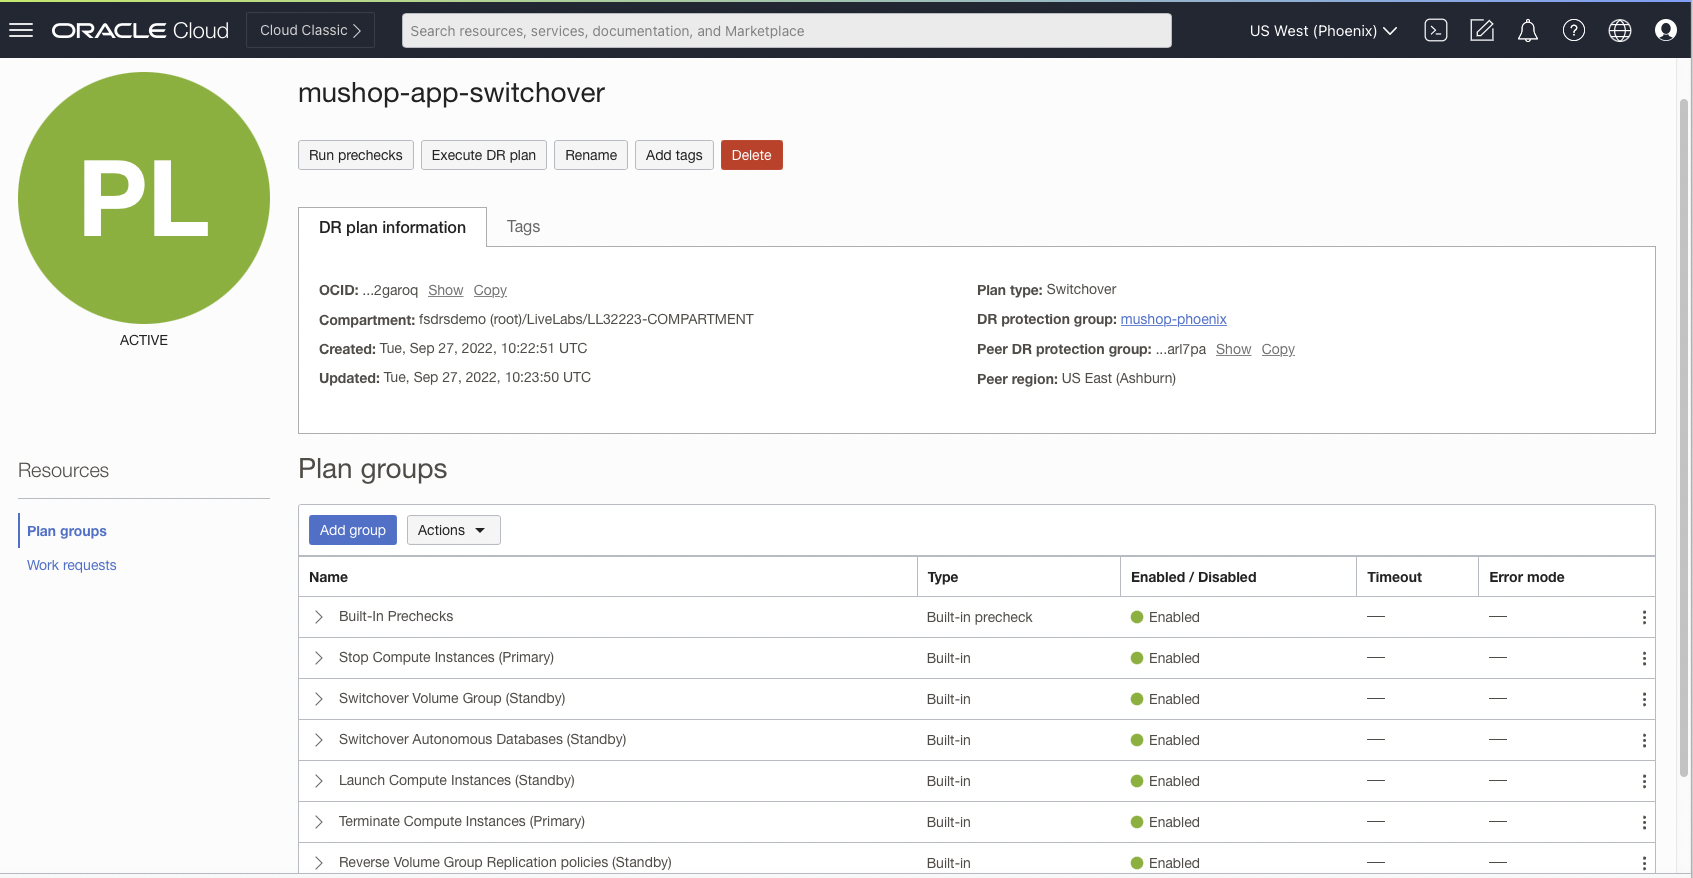Open the Actions dropdown
This screenshot has height=878, width=1693.
click(x=453, y=530)
